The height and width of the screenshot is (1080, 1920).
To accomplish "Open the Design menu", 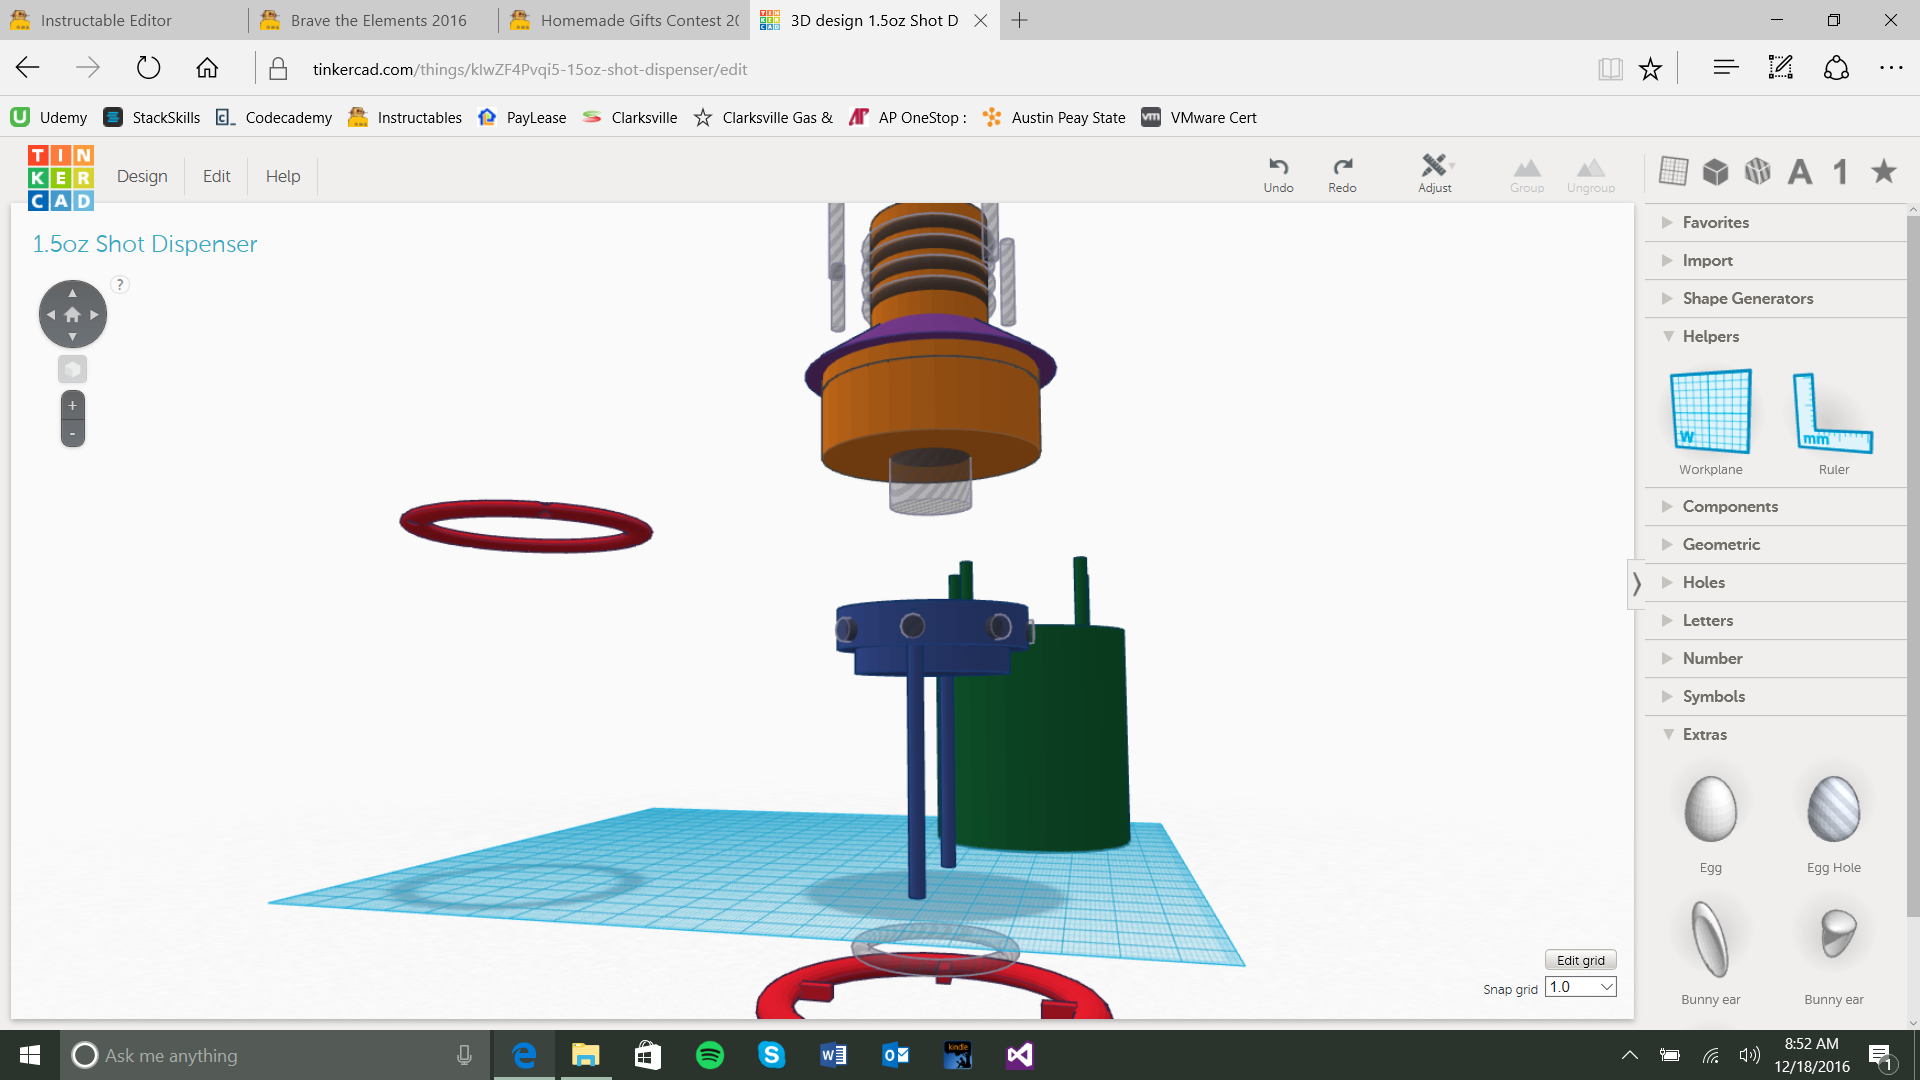I will [x=142, y=176].
